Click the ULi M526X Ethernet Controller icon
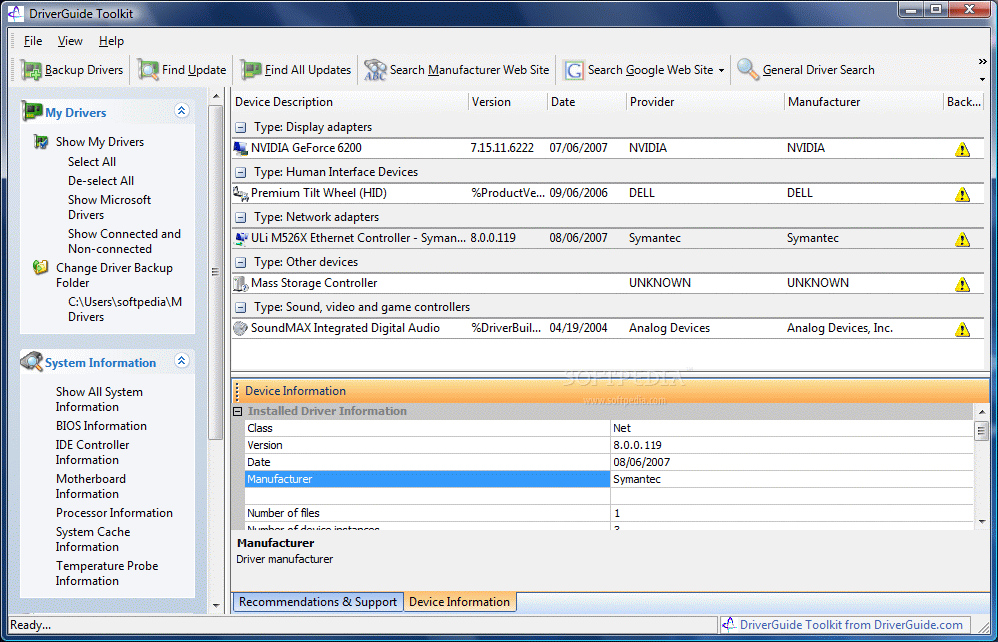The width and height of the screenshot is (998, 642). pyautogui.click(x=241, y=239)
